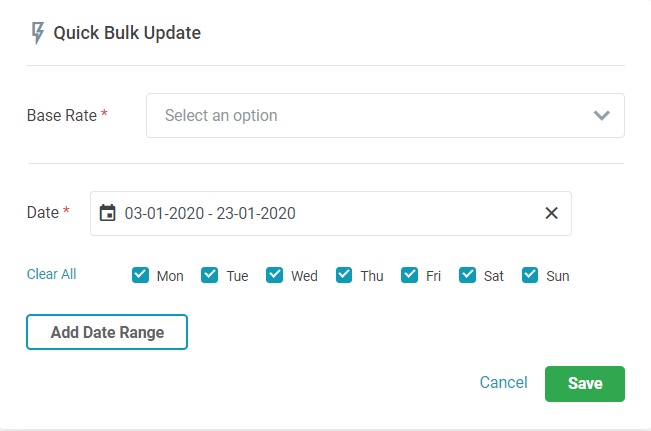Uncheck the Sun checkbox

tap(530, 275)
